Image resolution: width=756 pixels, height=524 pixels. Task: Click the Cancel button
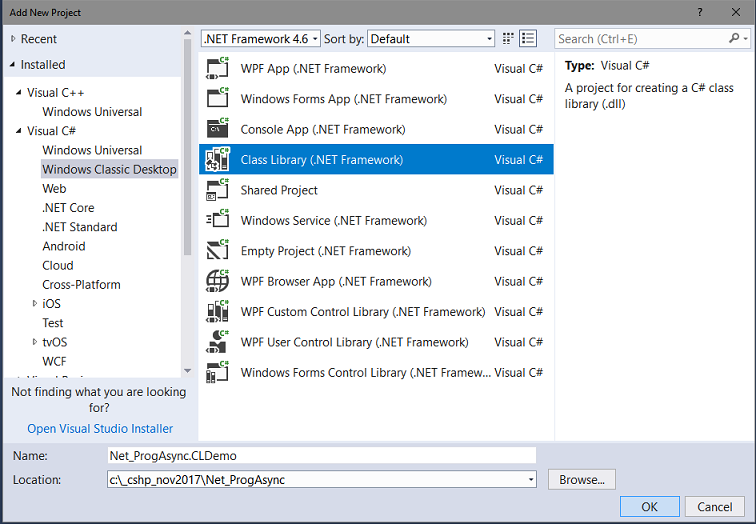715,507
